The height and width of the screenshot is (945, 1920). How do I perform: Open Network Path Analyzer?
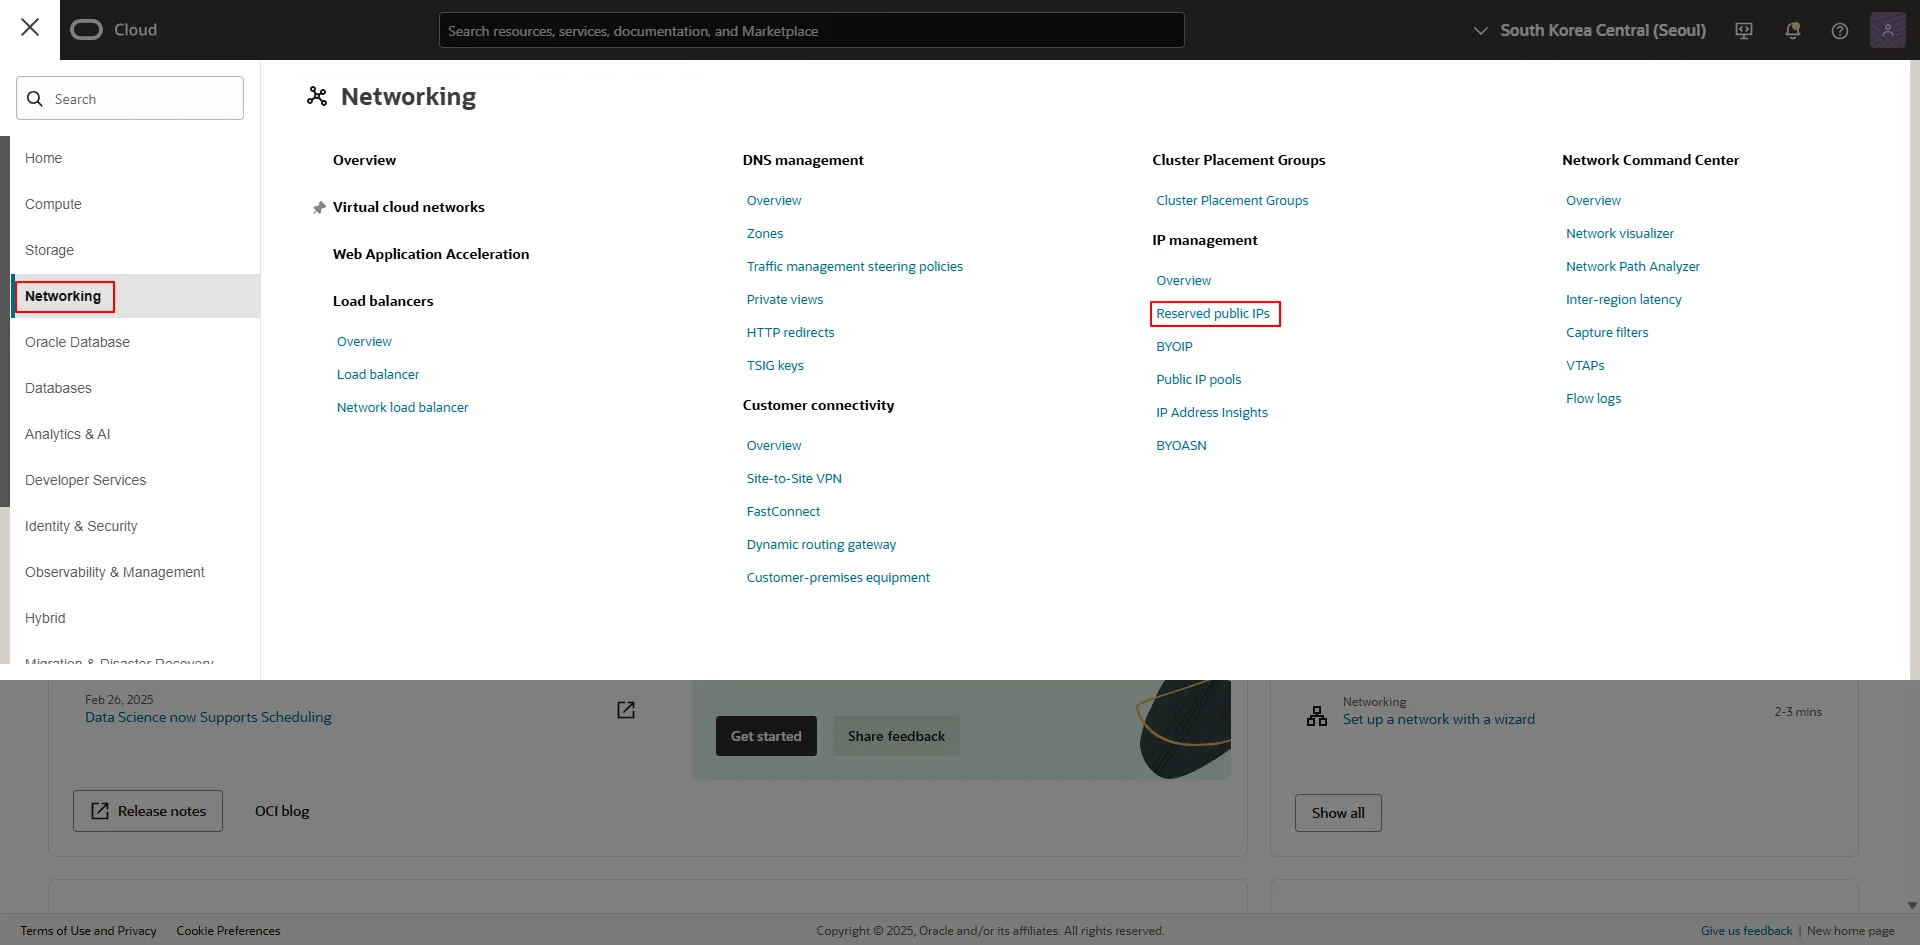pos(1633,266)
